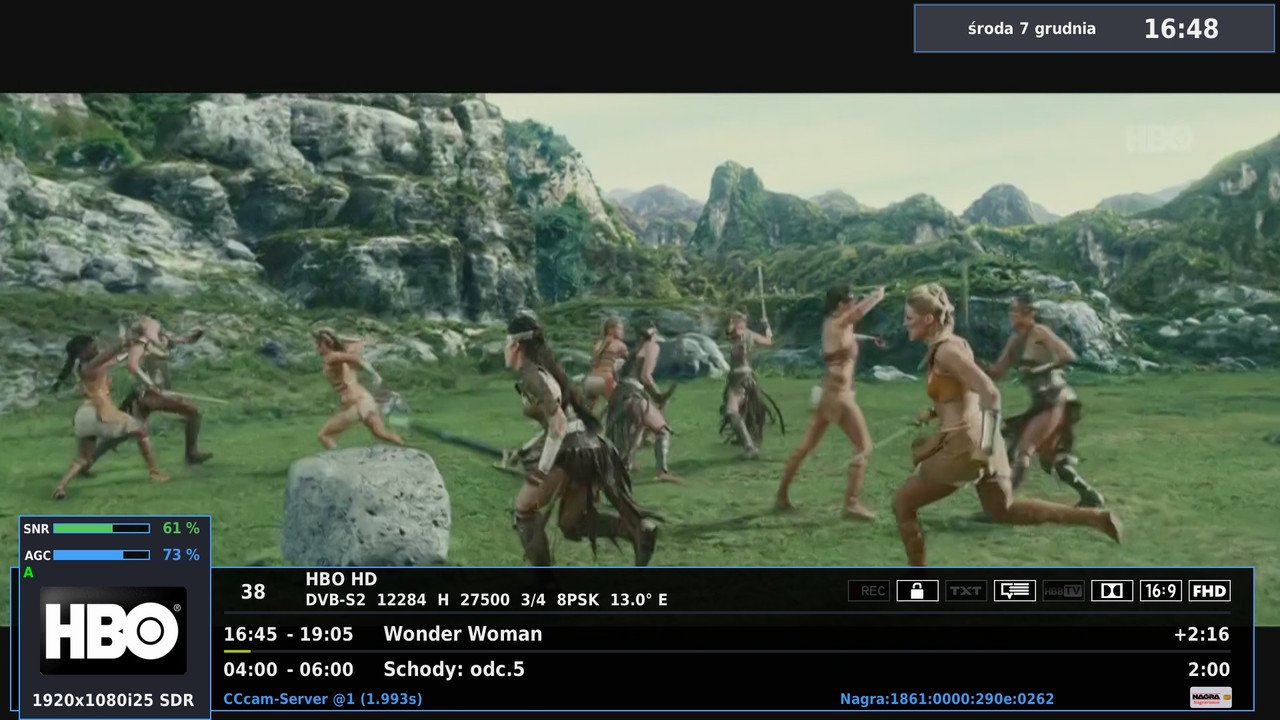Click the HbbTV indicator icon
This screenshot has width=1280, height=720.
(1063, 591)
